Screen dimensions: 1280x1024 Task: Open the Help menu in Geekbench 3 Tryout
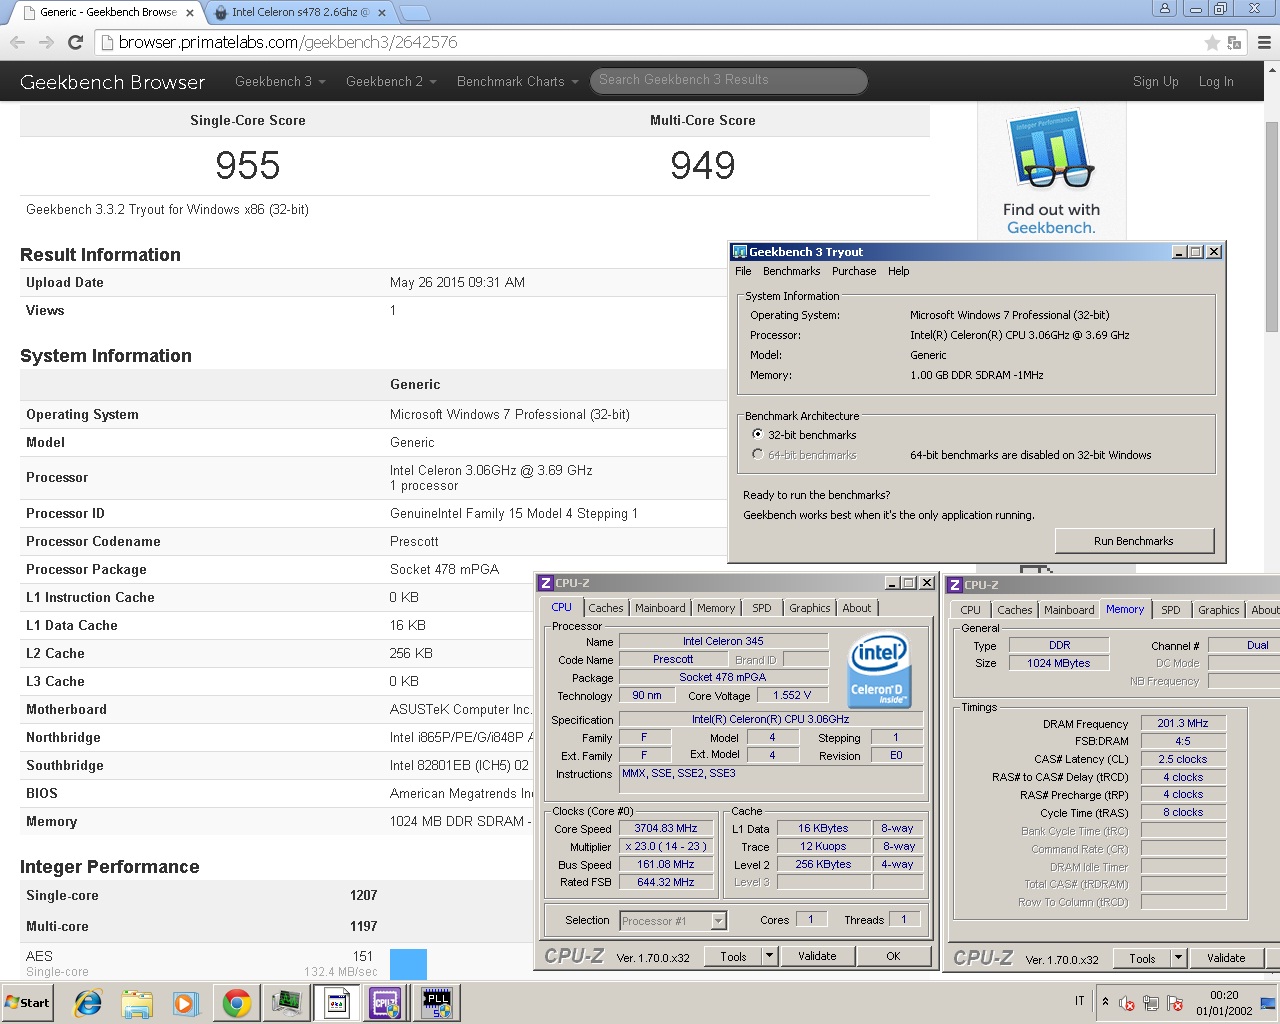point(899,271)
